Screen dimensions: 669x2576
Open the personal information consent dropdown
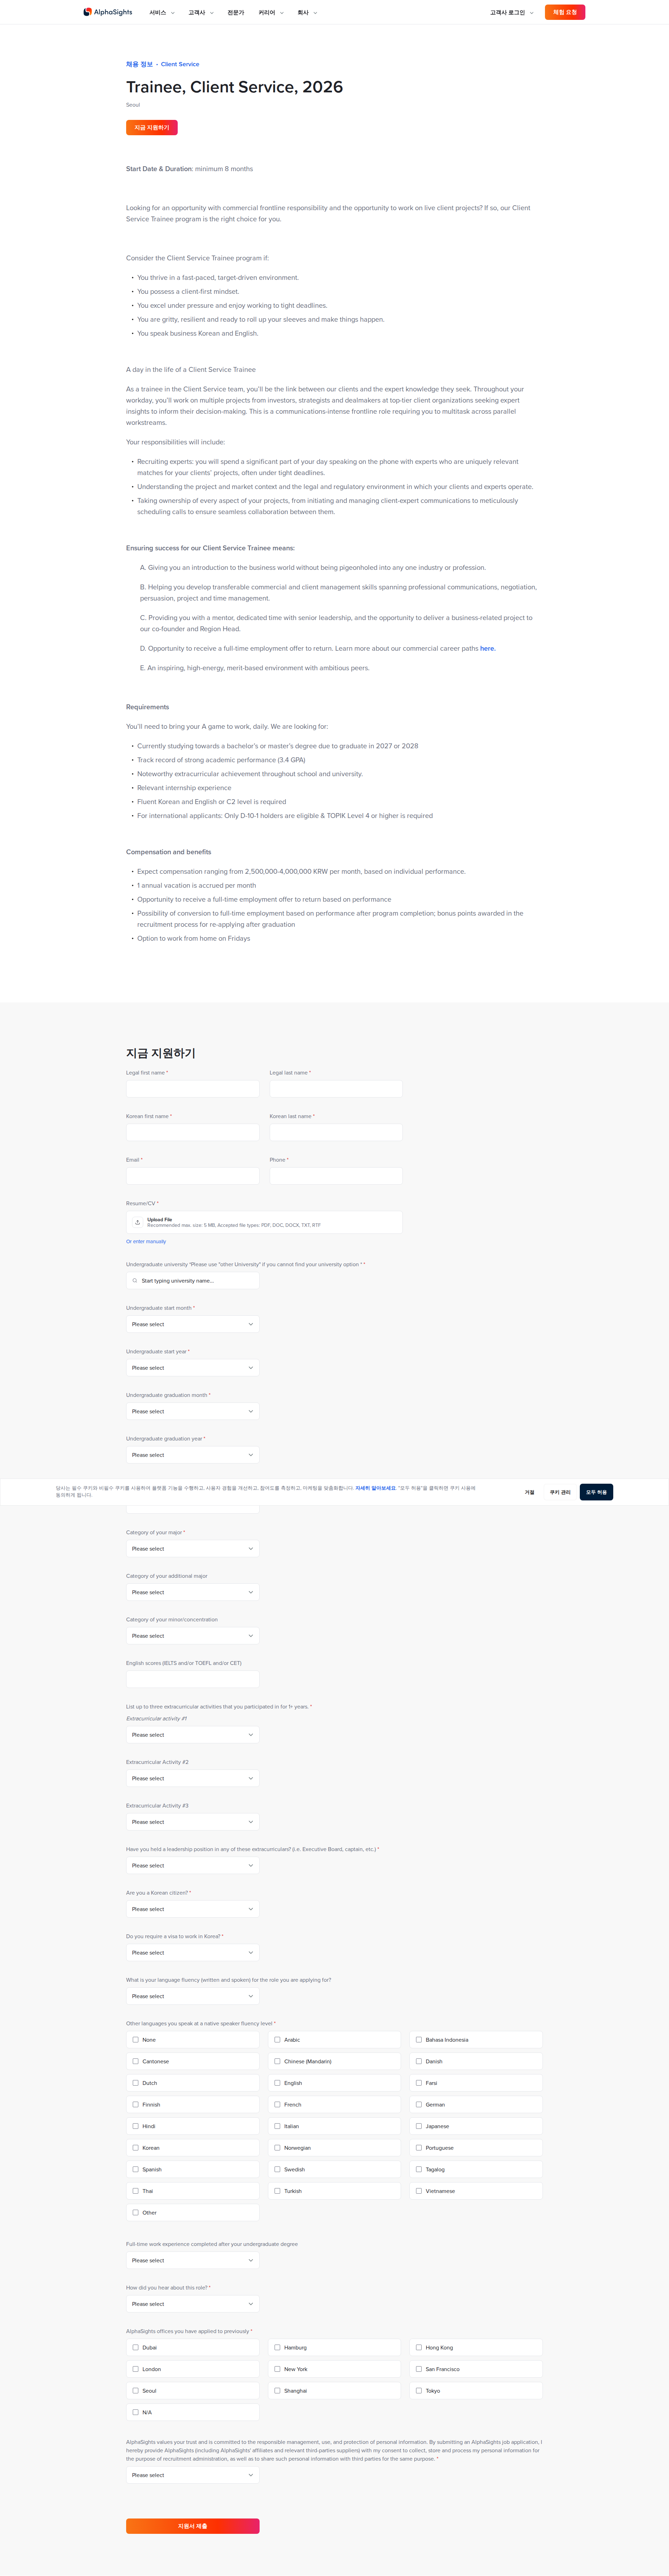click(193, 2475)
